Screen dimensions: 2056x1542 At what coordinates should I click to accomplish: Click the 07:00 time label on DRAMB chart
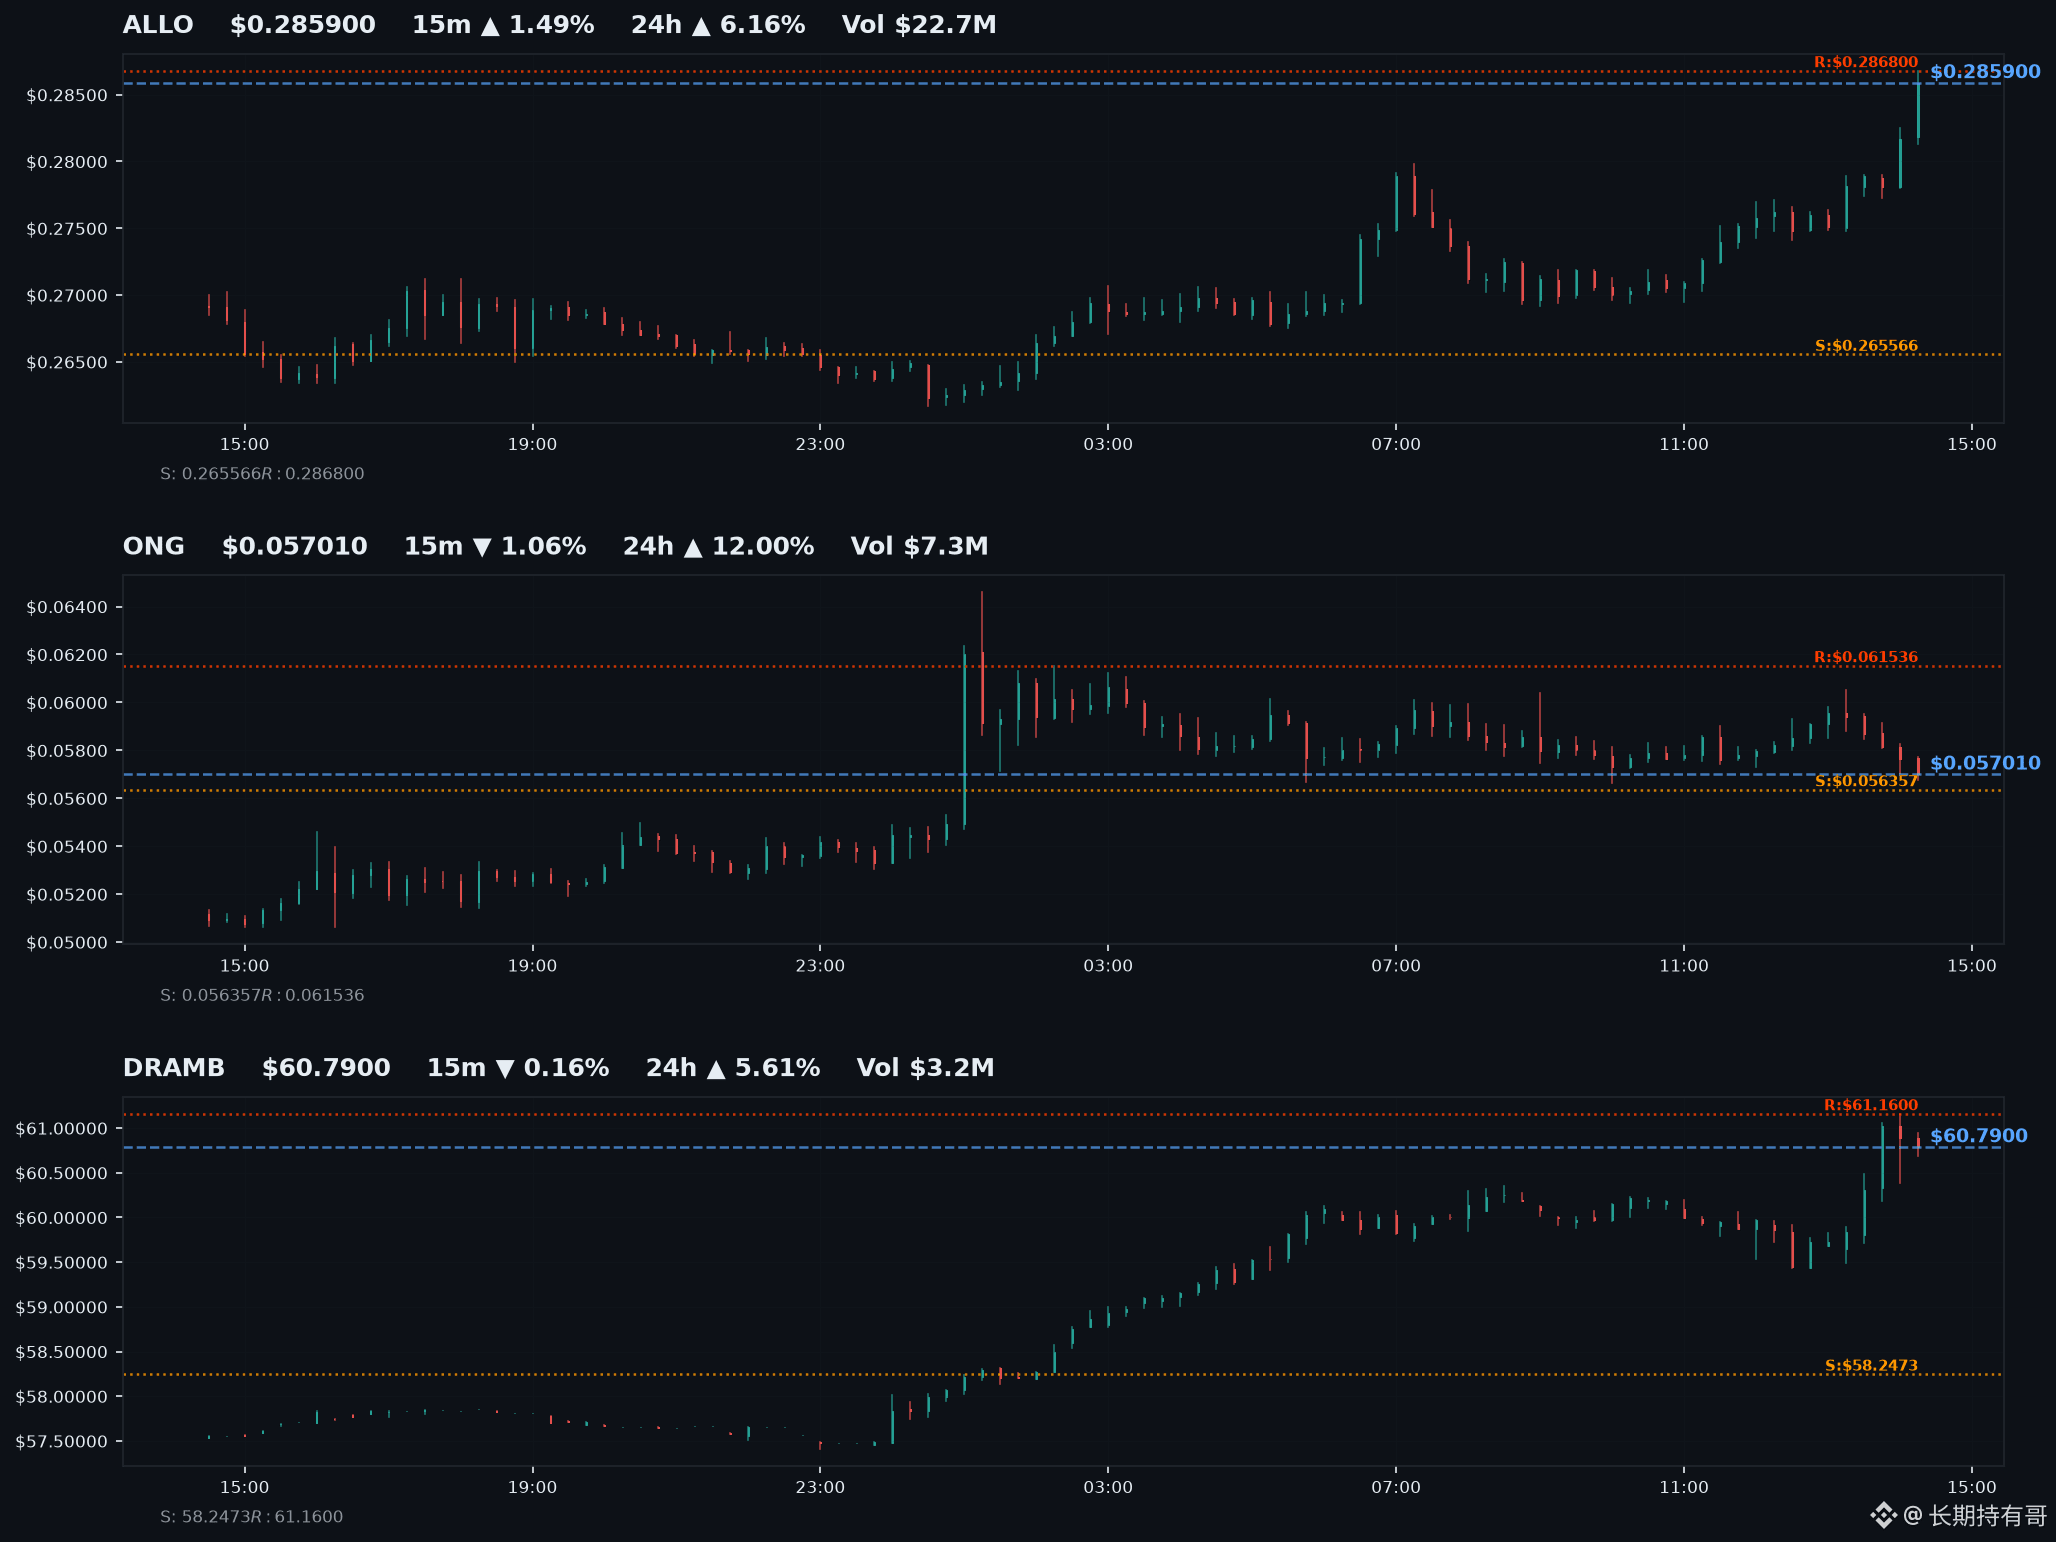click(1396, 1488)
